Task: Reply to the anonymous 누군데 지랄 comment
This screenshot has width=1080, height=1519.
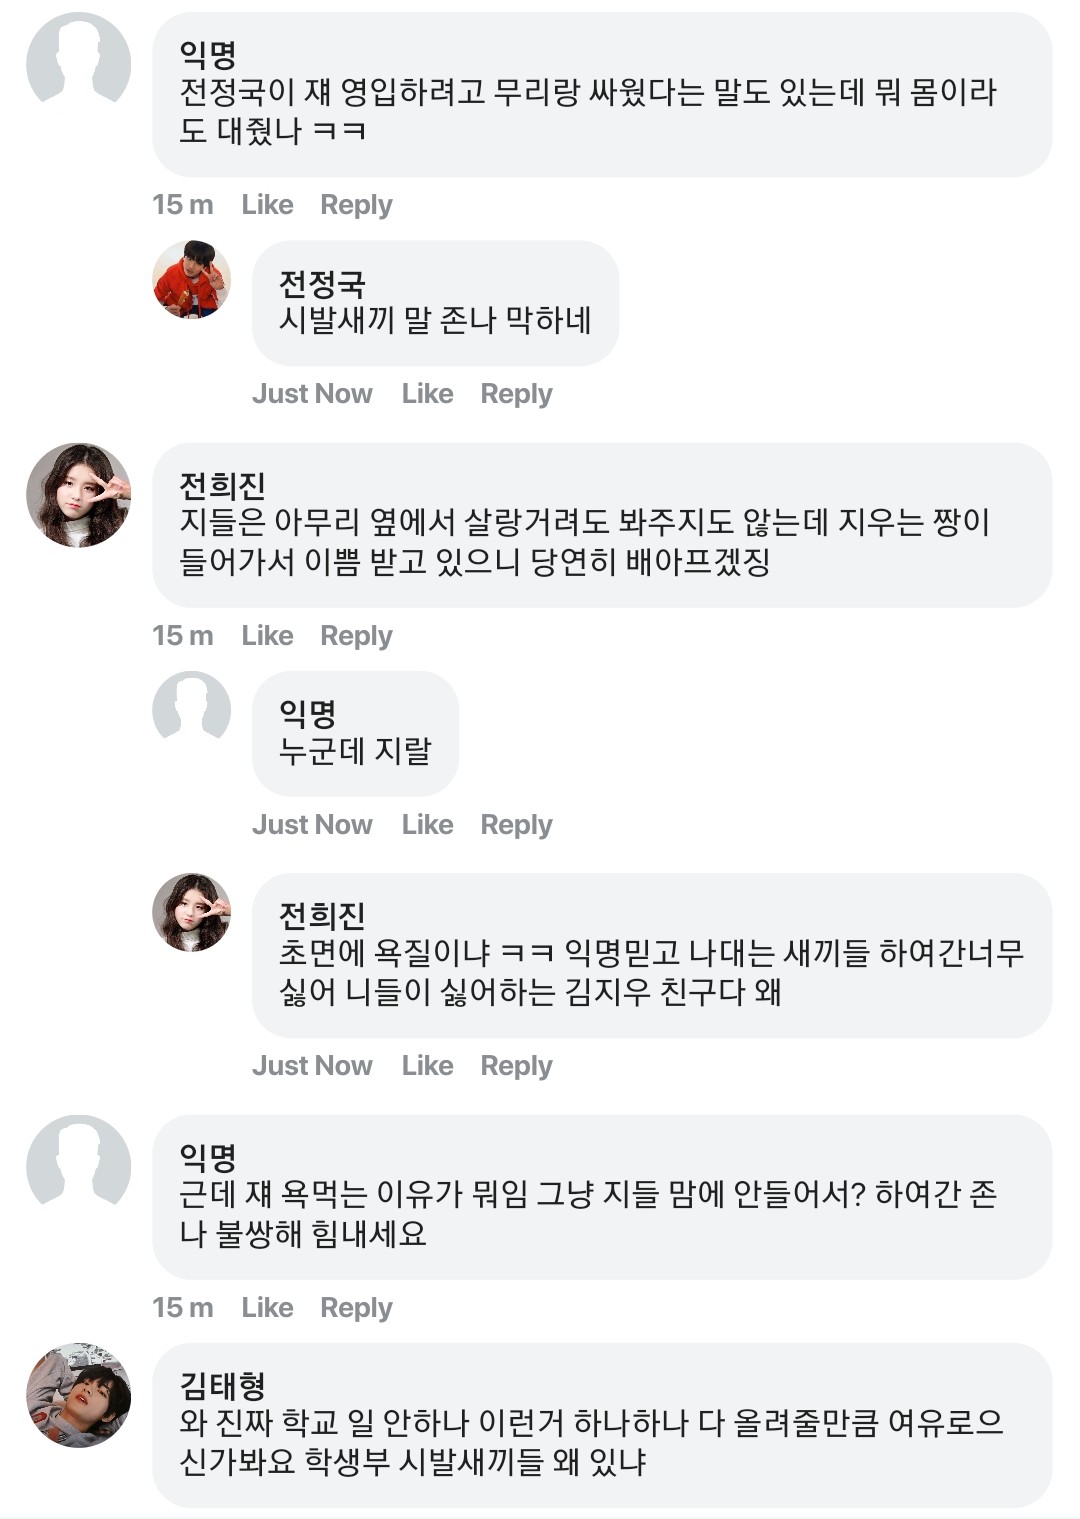Action: [516, 825]
